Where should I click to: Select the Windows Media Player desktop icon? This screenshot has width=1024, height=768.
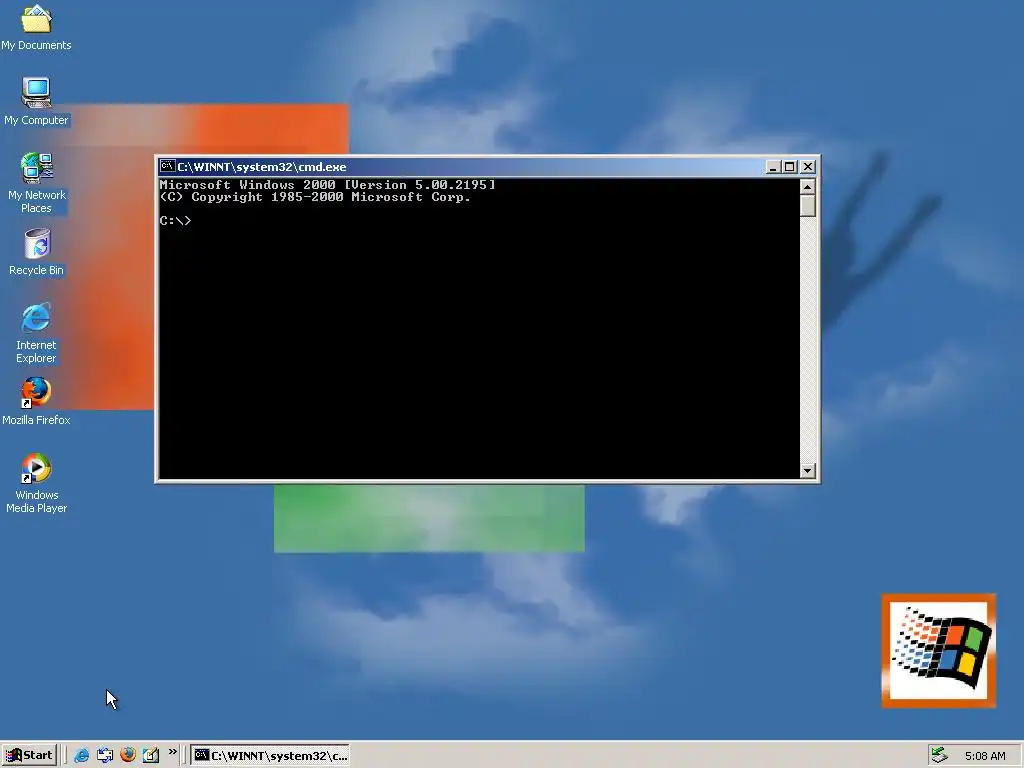pos(37,483)
